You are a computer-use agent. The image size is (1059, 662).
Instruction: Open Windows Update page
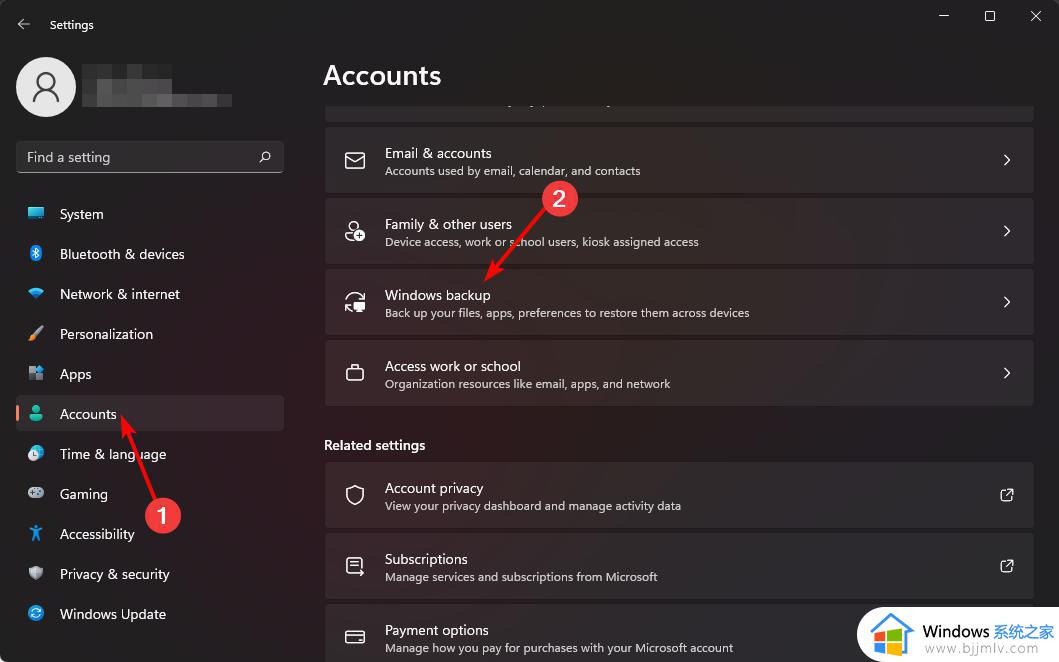(x=150, y=613)
